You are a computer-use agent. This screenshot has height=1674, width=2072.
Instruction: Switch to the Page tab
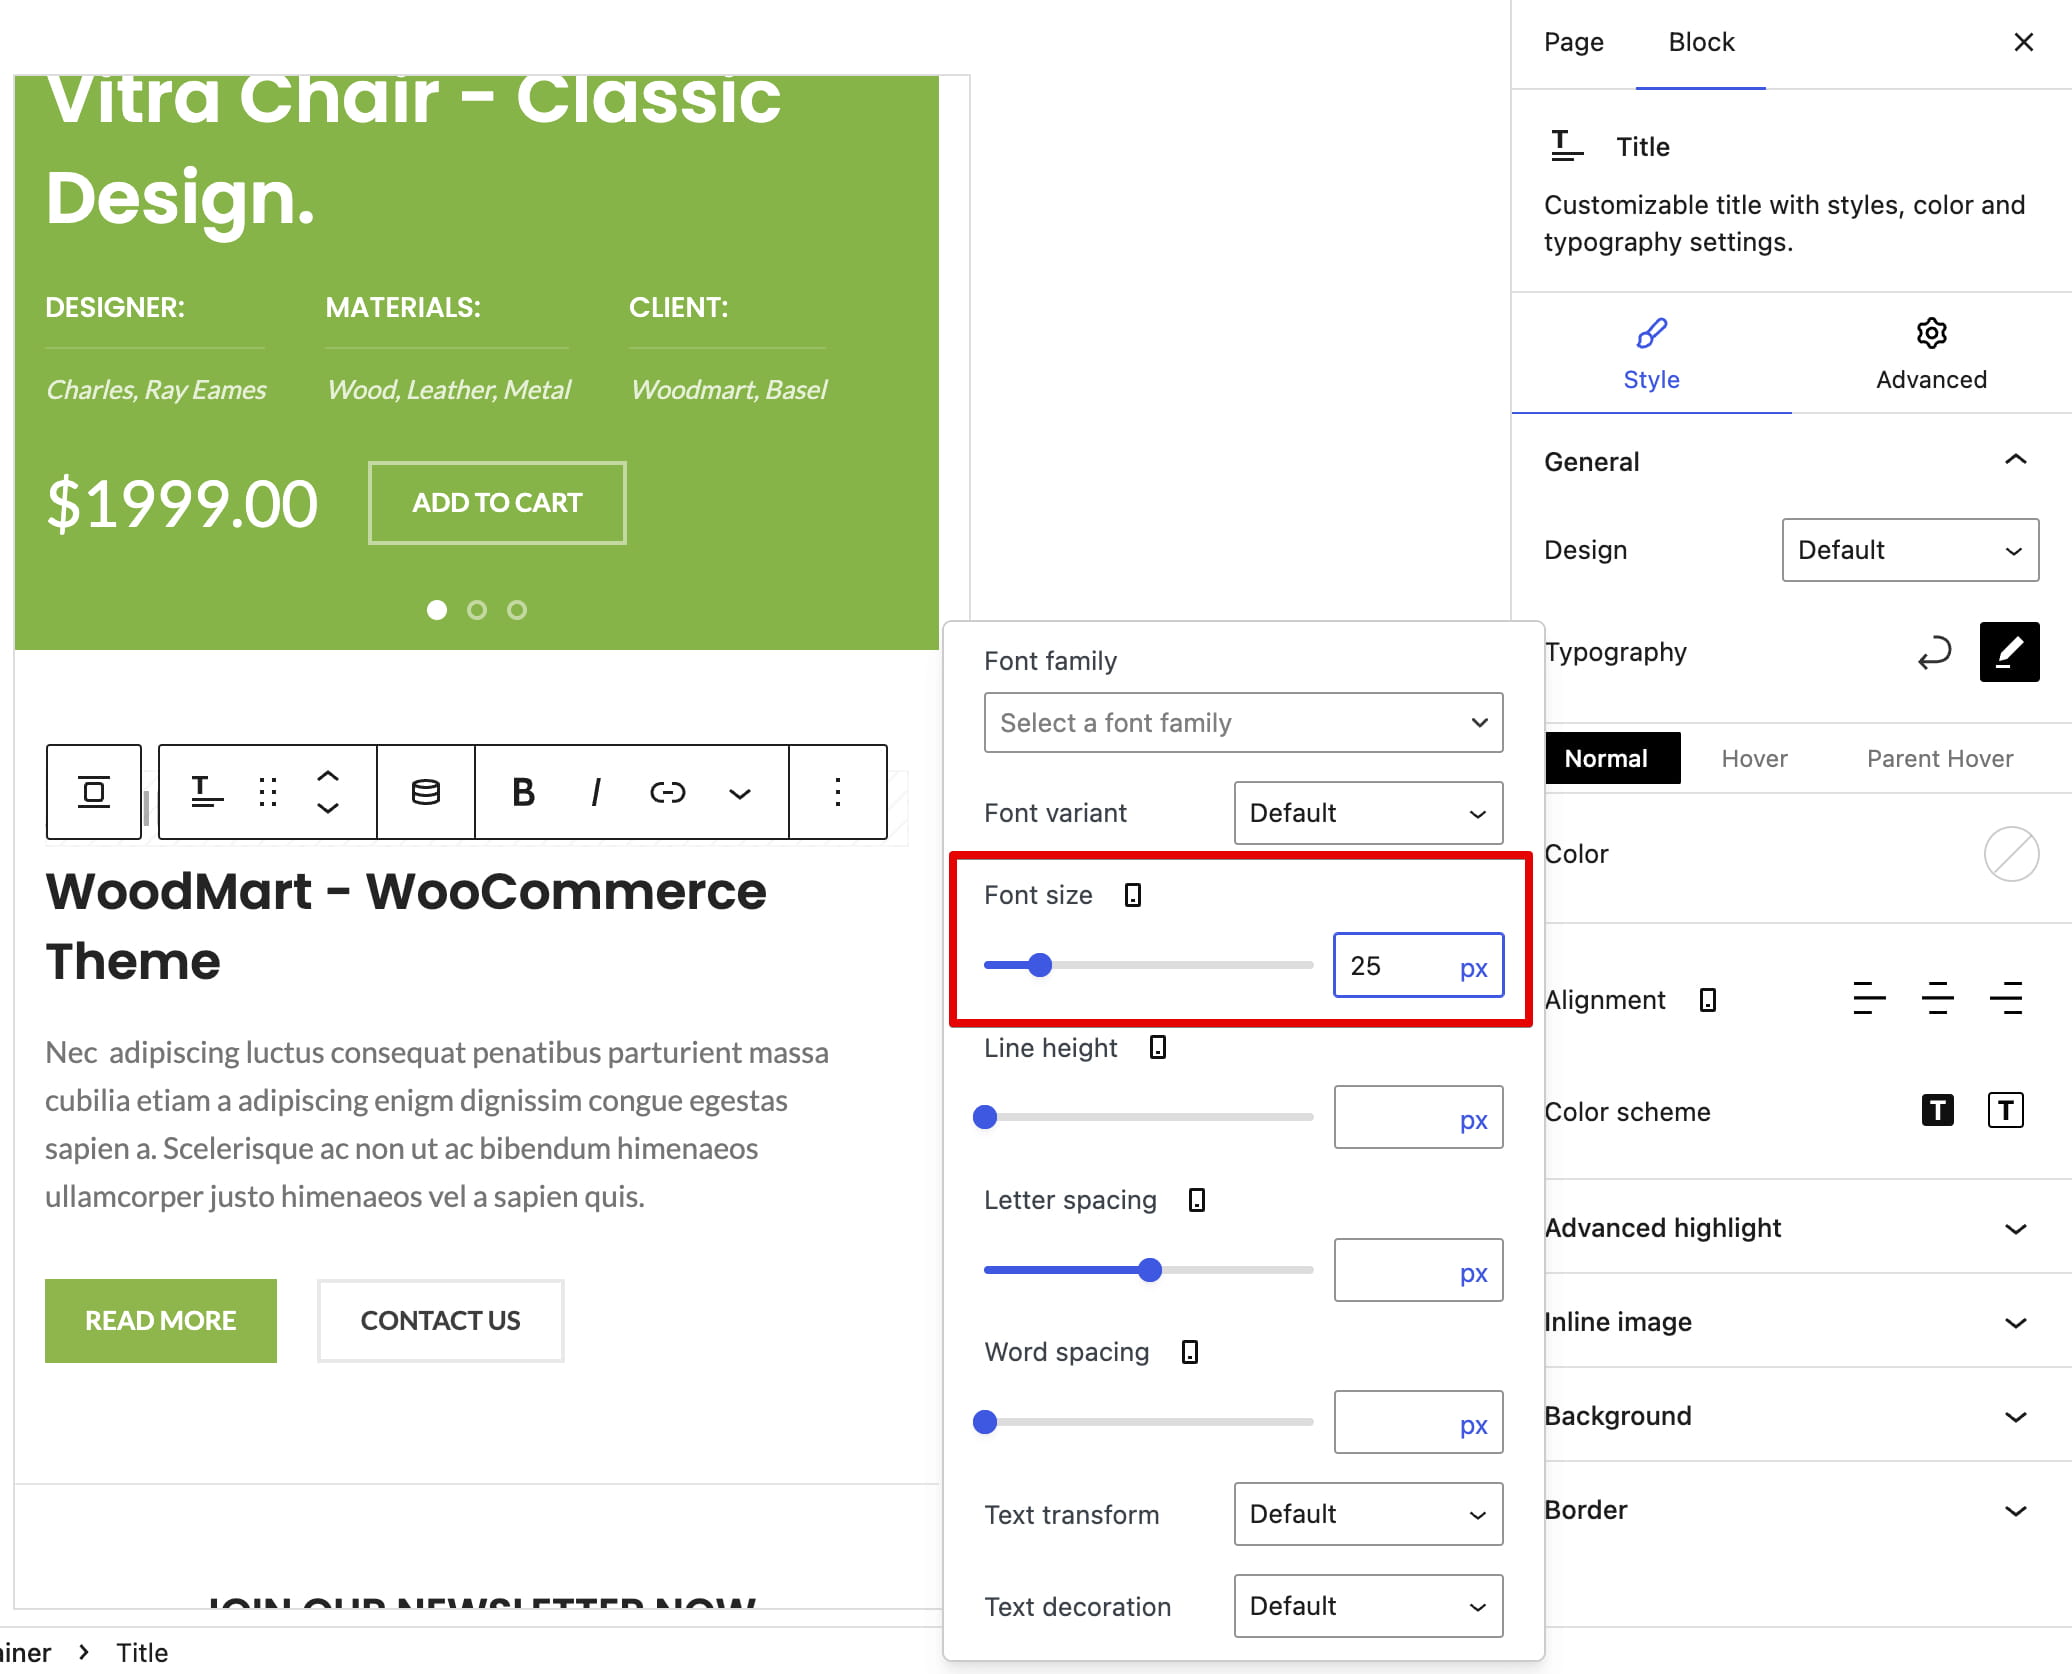[1574, 42]
